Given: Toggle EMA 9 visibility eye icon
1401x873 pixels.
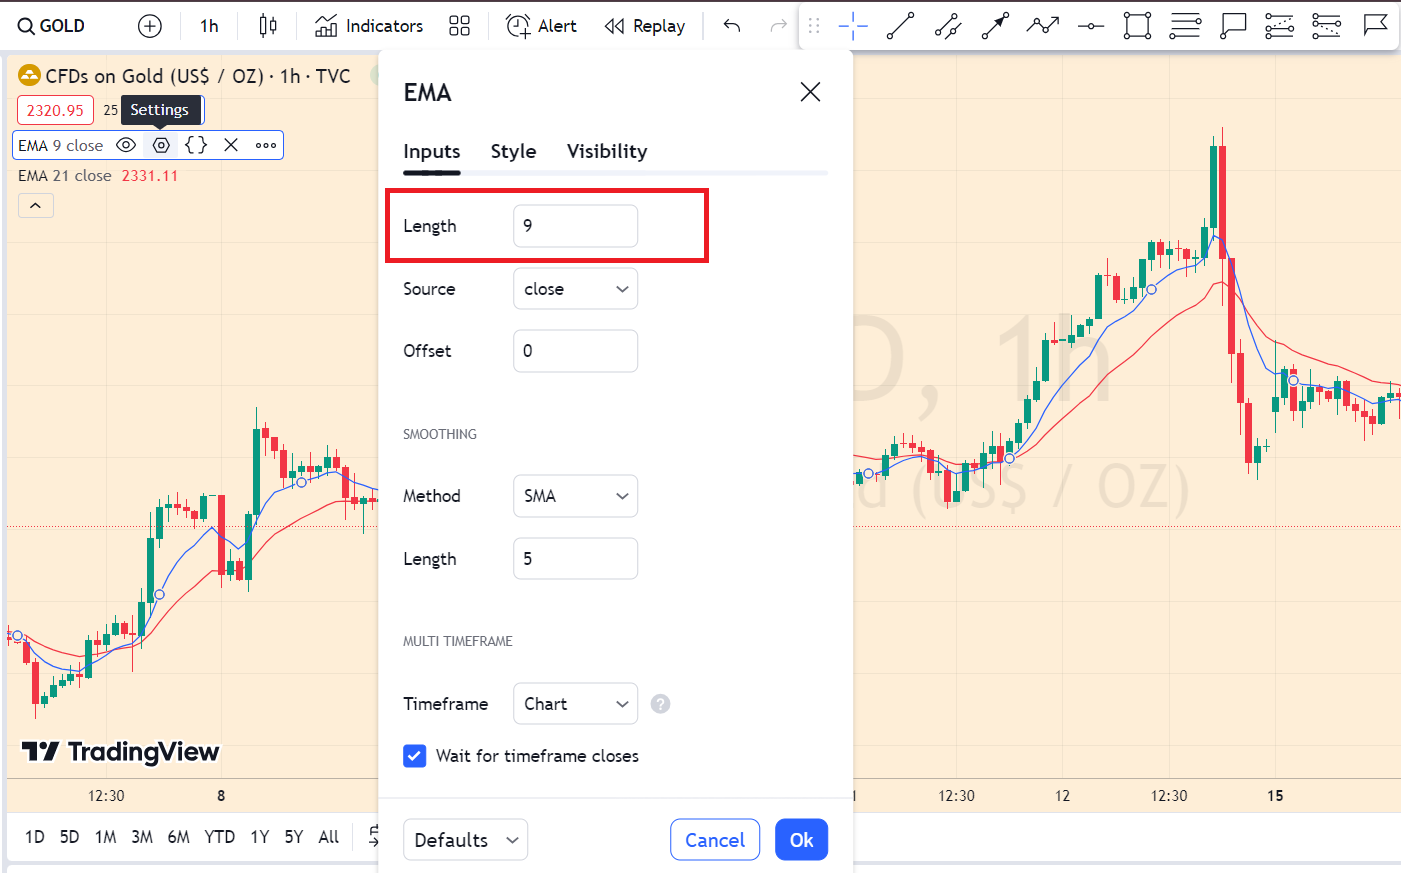Looking at the screenshot, I should (126, 145).
